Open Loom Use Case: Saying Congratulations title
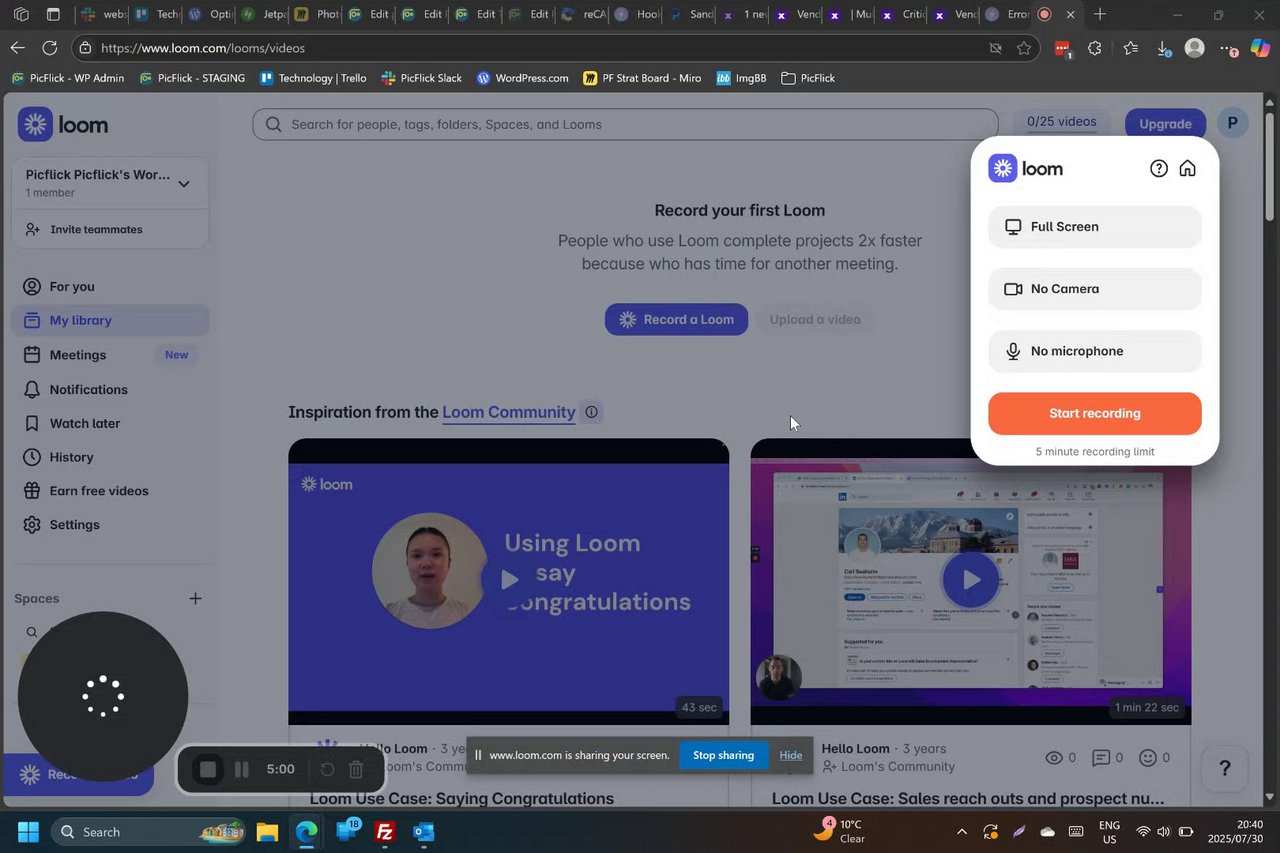Image resolution: width=1280 pixels, height=853 pixels. [x=462, y=799]
